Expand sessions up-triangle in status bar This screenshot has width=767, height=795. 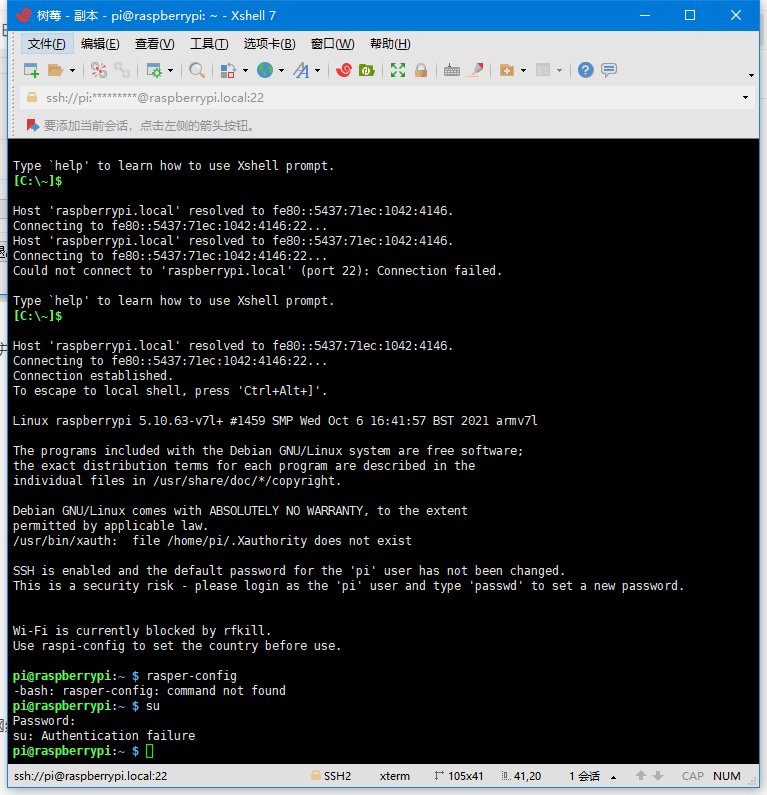point(613,777)
